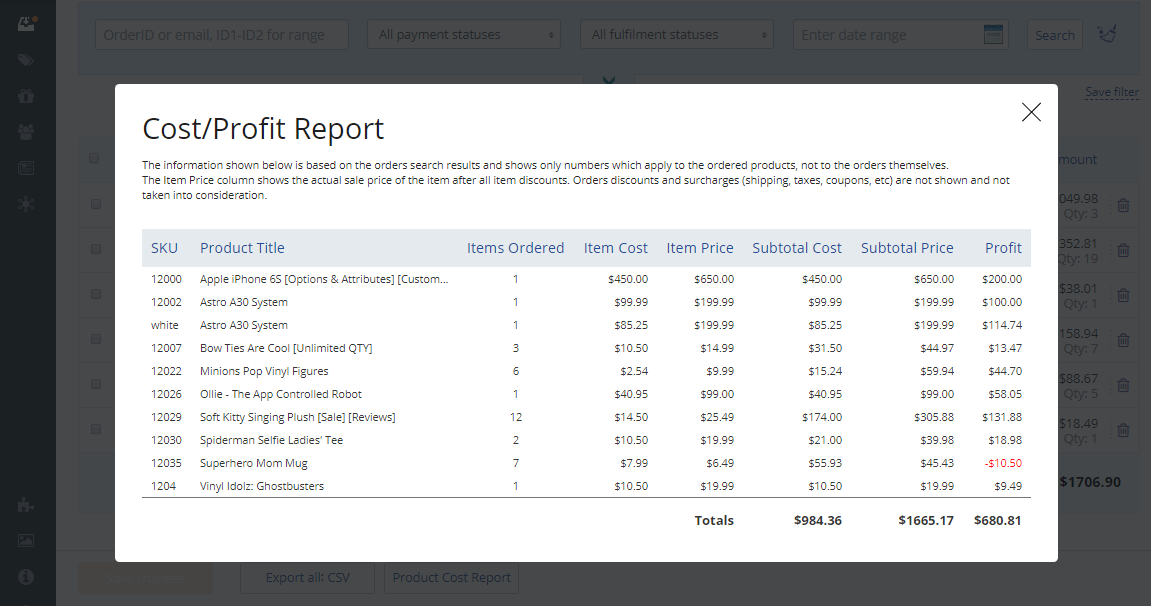Select Superhero Mom Mug title

click(253, 463)
